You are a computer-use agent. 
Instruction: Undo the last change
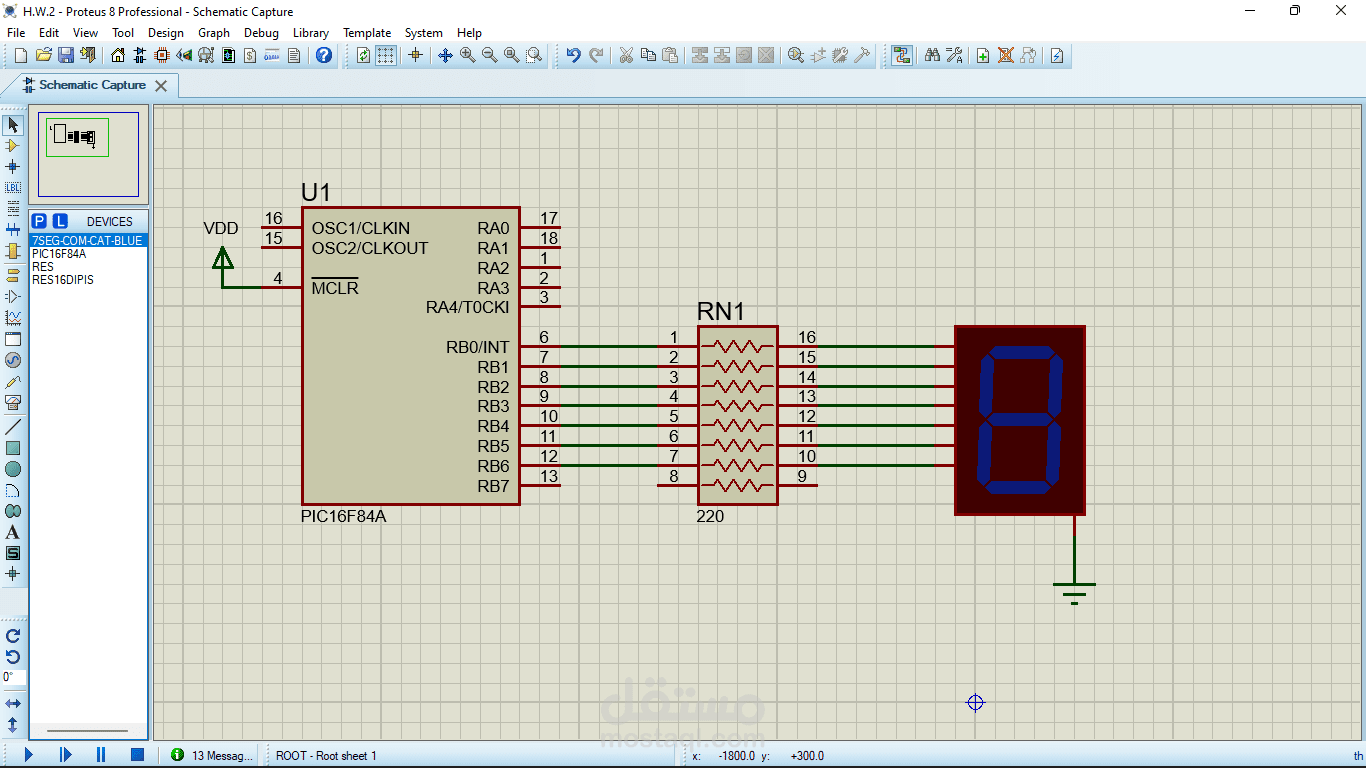pyautogui.click(x=573, y=55)
